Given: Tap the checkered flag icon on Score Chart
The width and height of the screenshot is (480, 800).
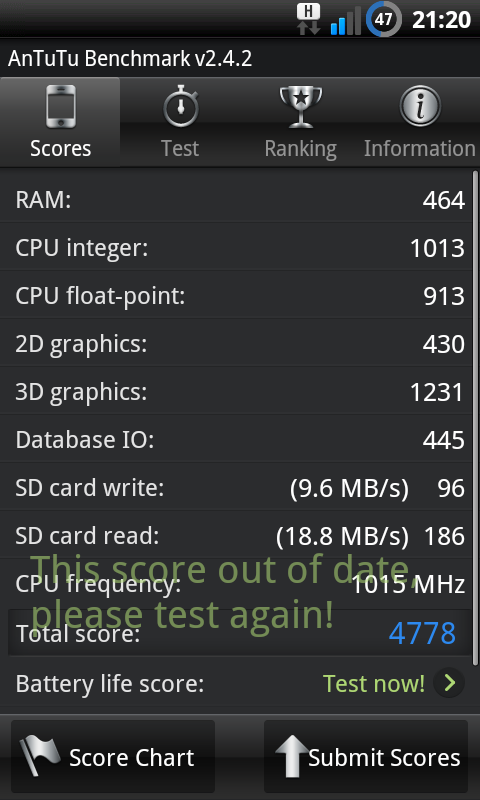Looking at the screenshot, I should [40, 755].
